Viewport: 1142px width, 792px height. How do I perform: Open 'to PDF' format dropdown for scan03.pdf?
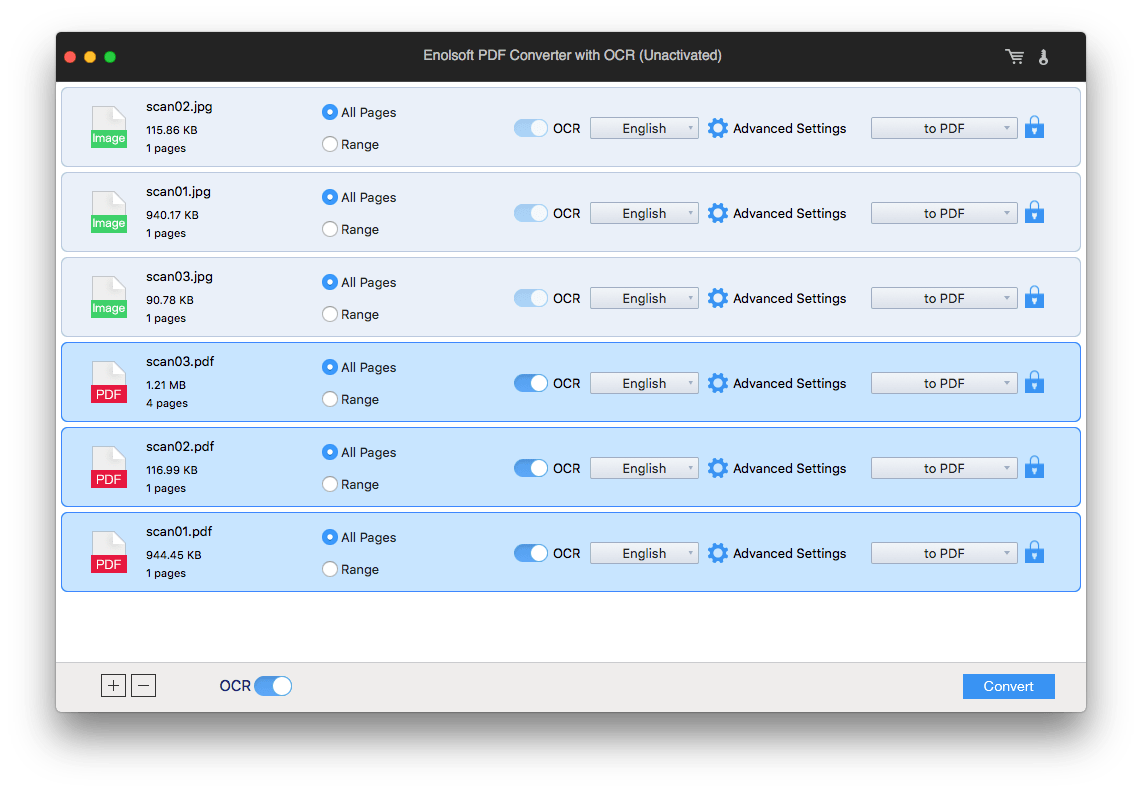(944, 383)
